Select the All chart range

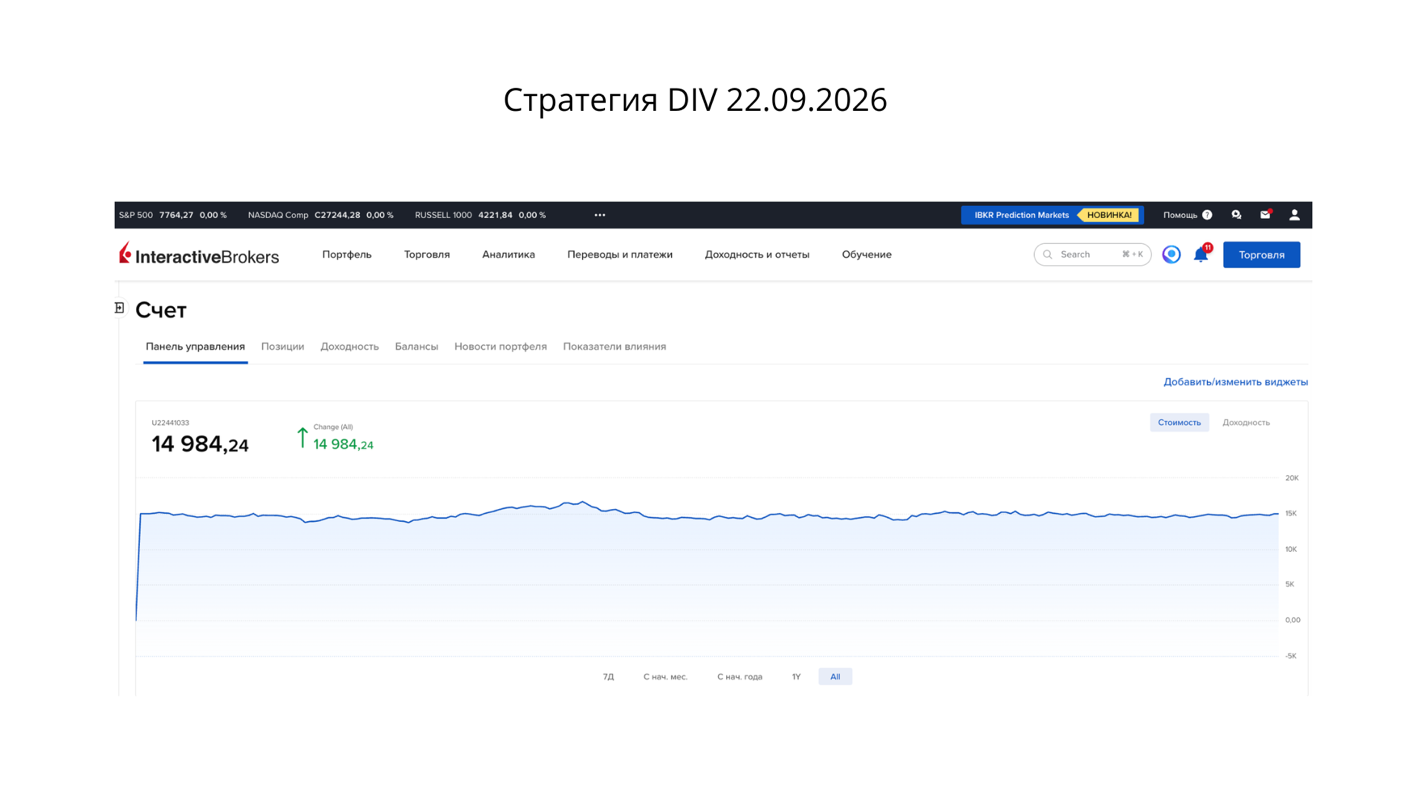[x=835, y=677]
